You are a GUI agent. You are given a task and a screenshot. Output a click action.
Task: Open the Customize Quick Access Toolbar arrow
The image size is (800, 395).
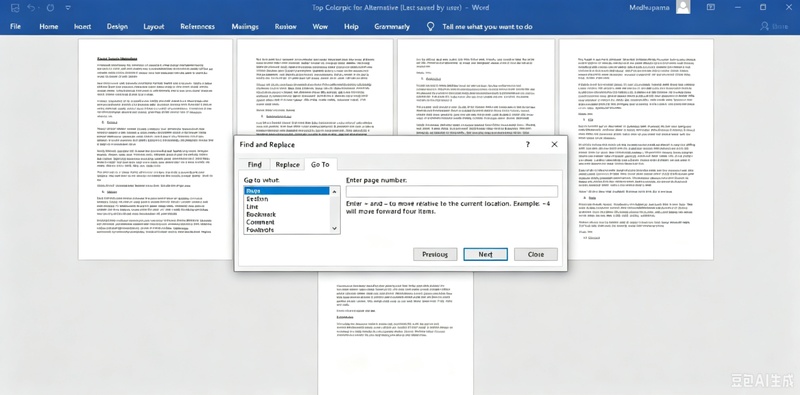68,8
